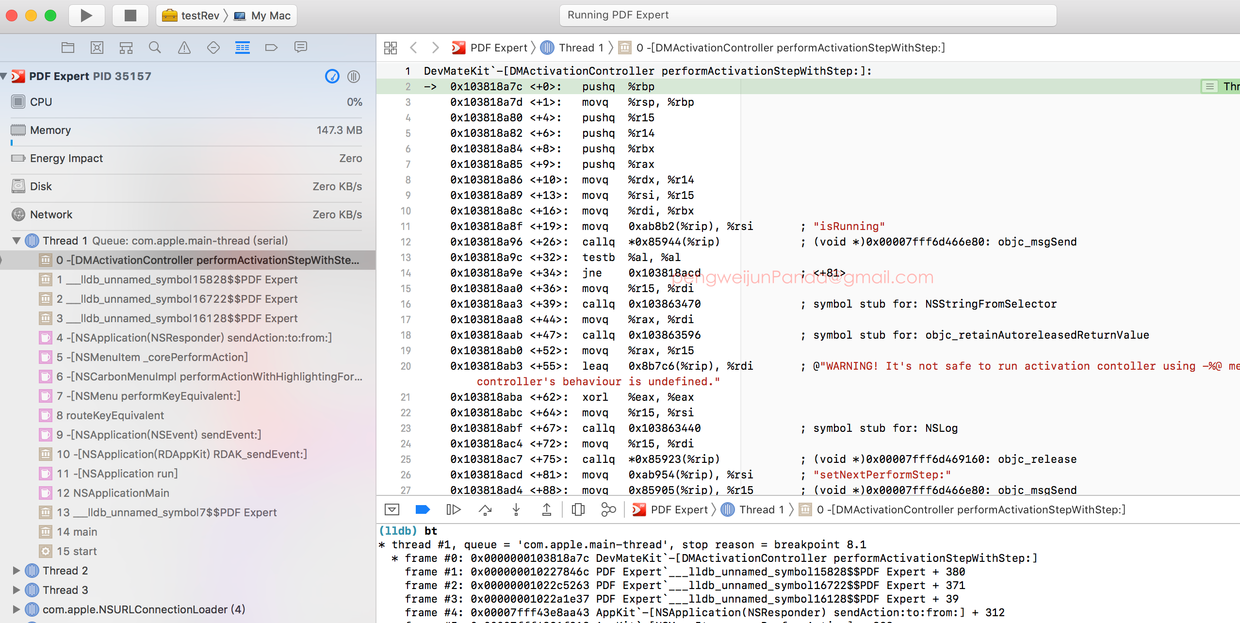Continue program execution
Image resolution: width=1240 pixels, height=623 pixels.
tap(453, 509)
